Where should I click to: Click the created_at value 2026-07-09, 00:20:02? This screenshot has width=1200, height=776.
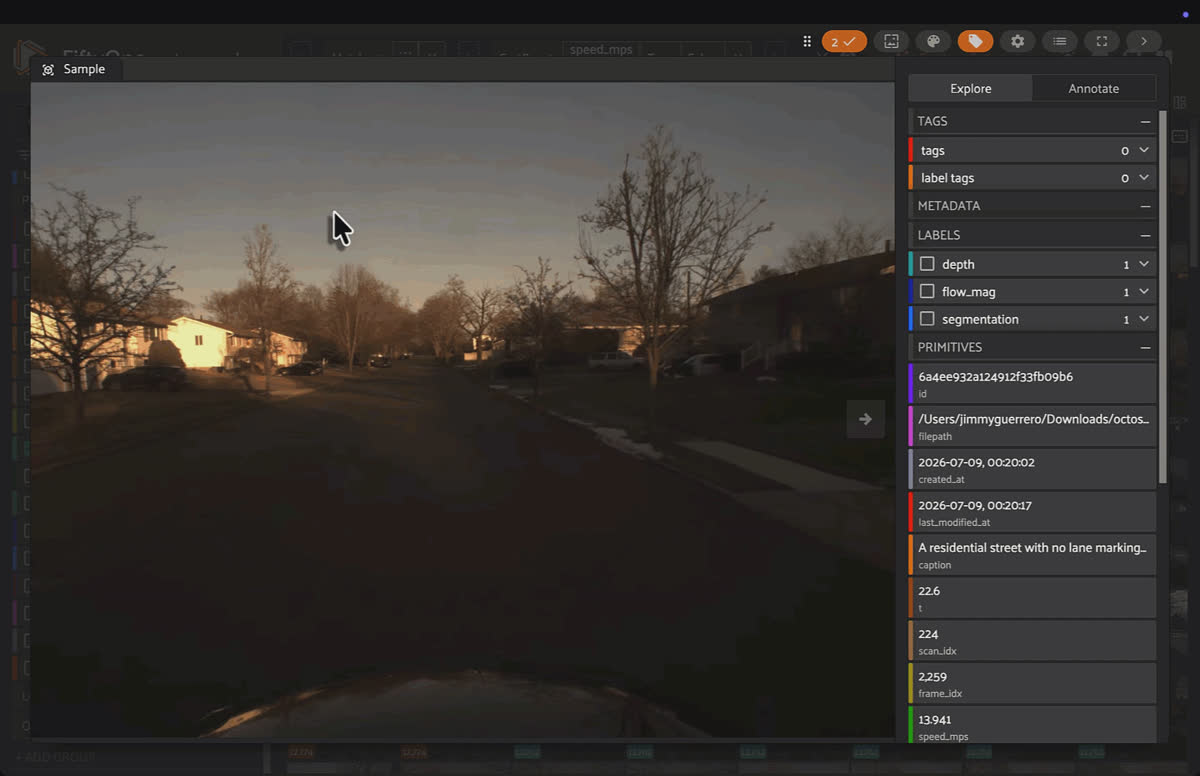point(976,463)
